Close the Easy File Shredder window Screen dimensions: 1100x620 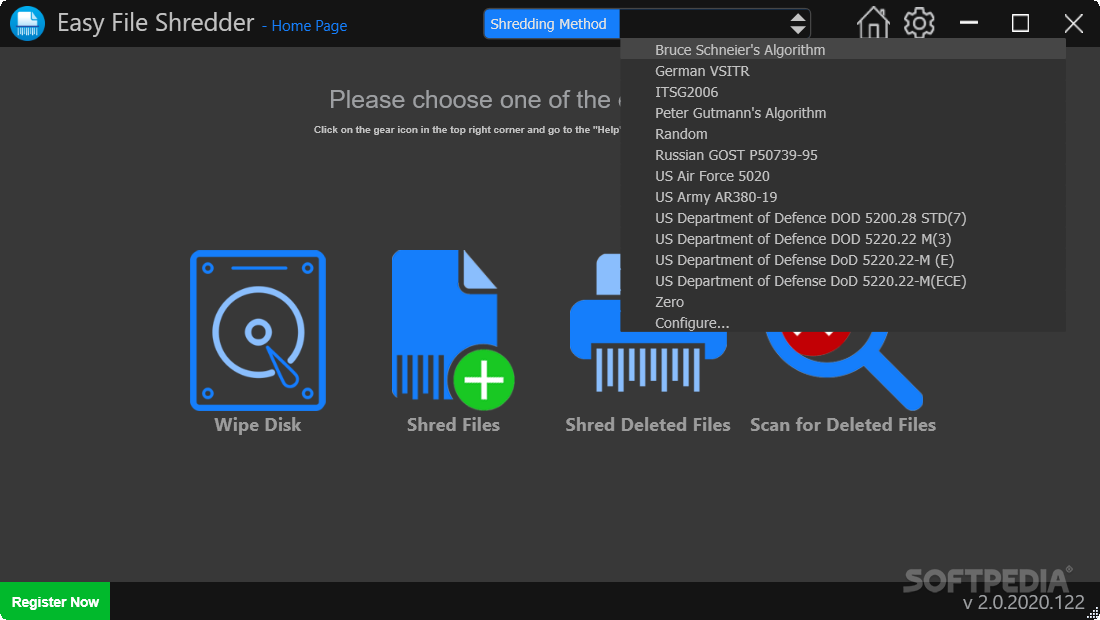[1073, 23]
